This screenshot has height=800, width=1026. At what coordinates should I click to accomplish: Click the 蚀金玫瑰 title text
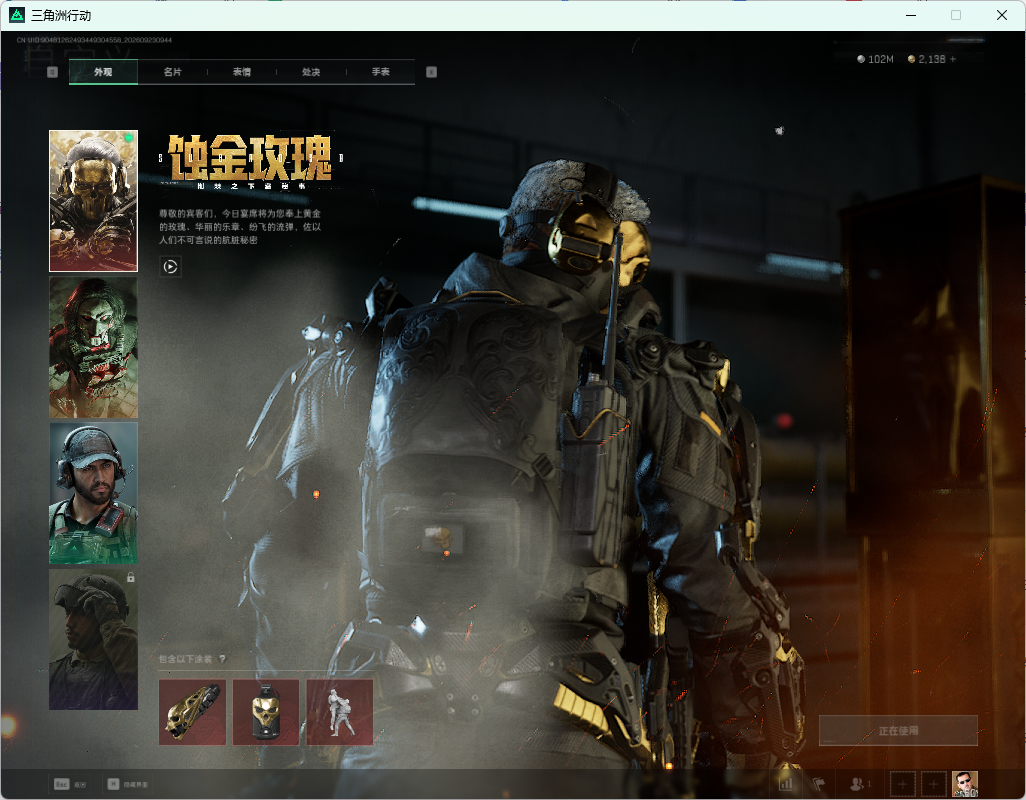(x=250, y=158)
